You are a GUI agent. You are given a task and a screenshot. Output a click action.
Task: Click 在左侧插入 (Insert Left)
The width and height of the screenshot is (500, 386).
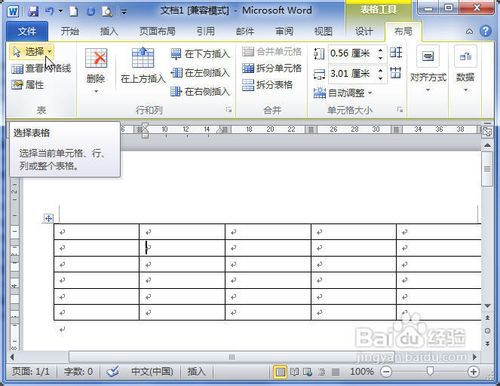coord(200,73)
